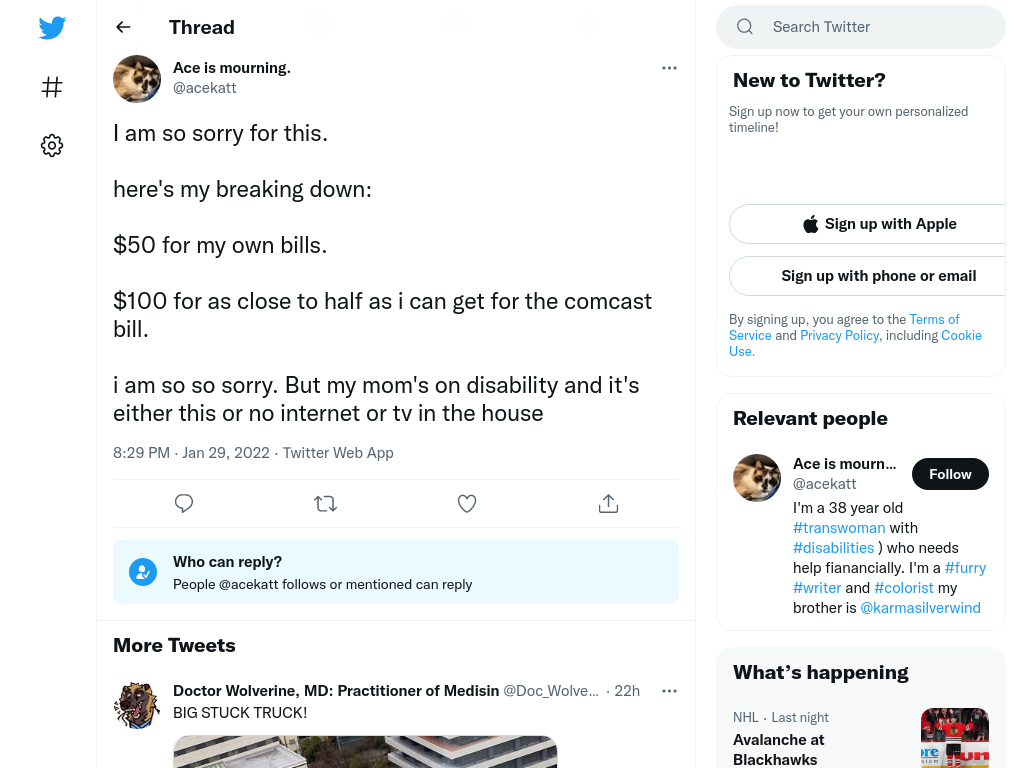The image size is (1024, 768).
Task: Open the #transwoman hashtag link
Action: pyautogui.click(x=839, y=528)
